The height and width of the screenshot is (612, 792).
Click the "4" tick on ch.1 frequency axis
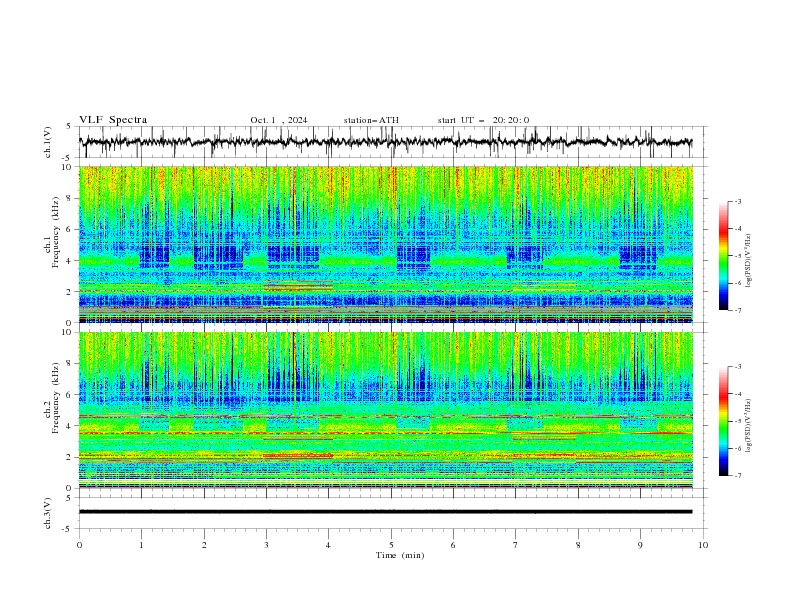click(x=69, y=261)
